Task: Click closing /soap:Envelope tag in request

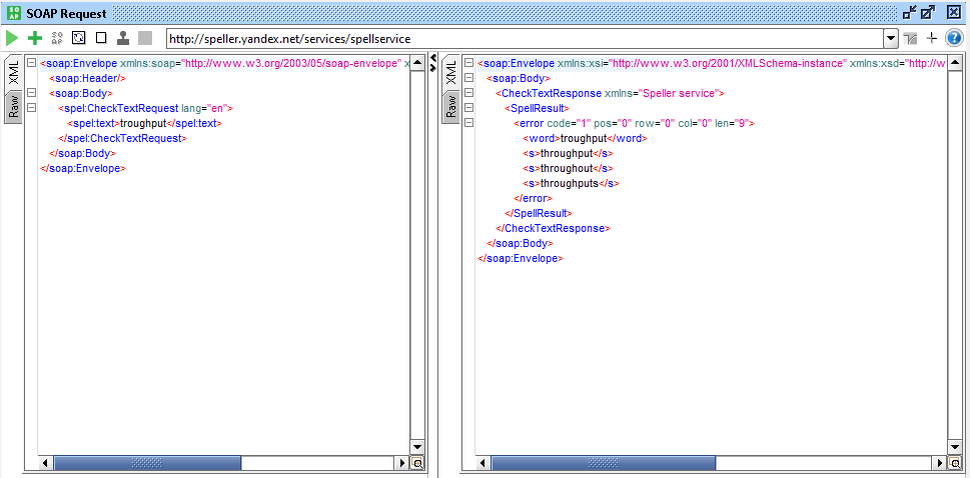Action: [83, 168]
